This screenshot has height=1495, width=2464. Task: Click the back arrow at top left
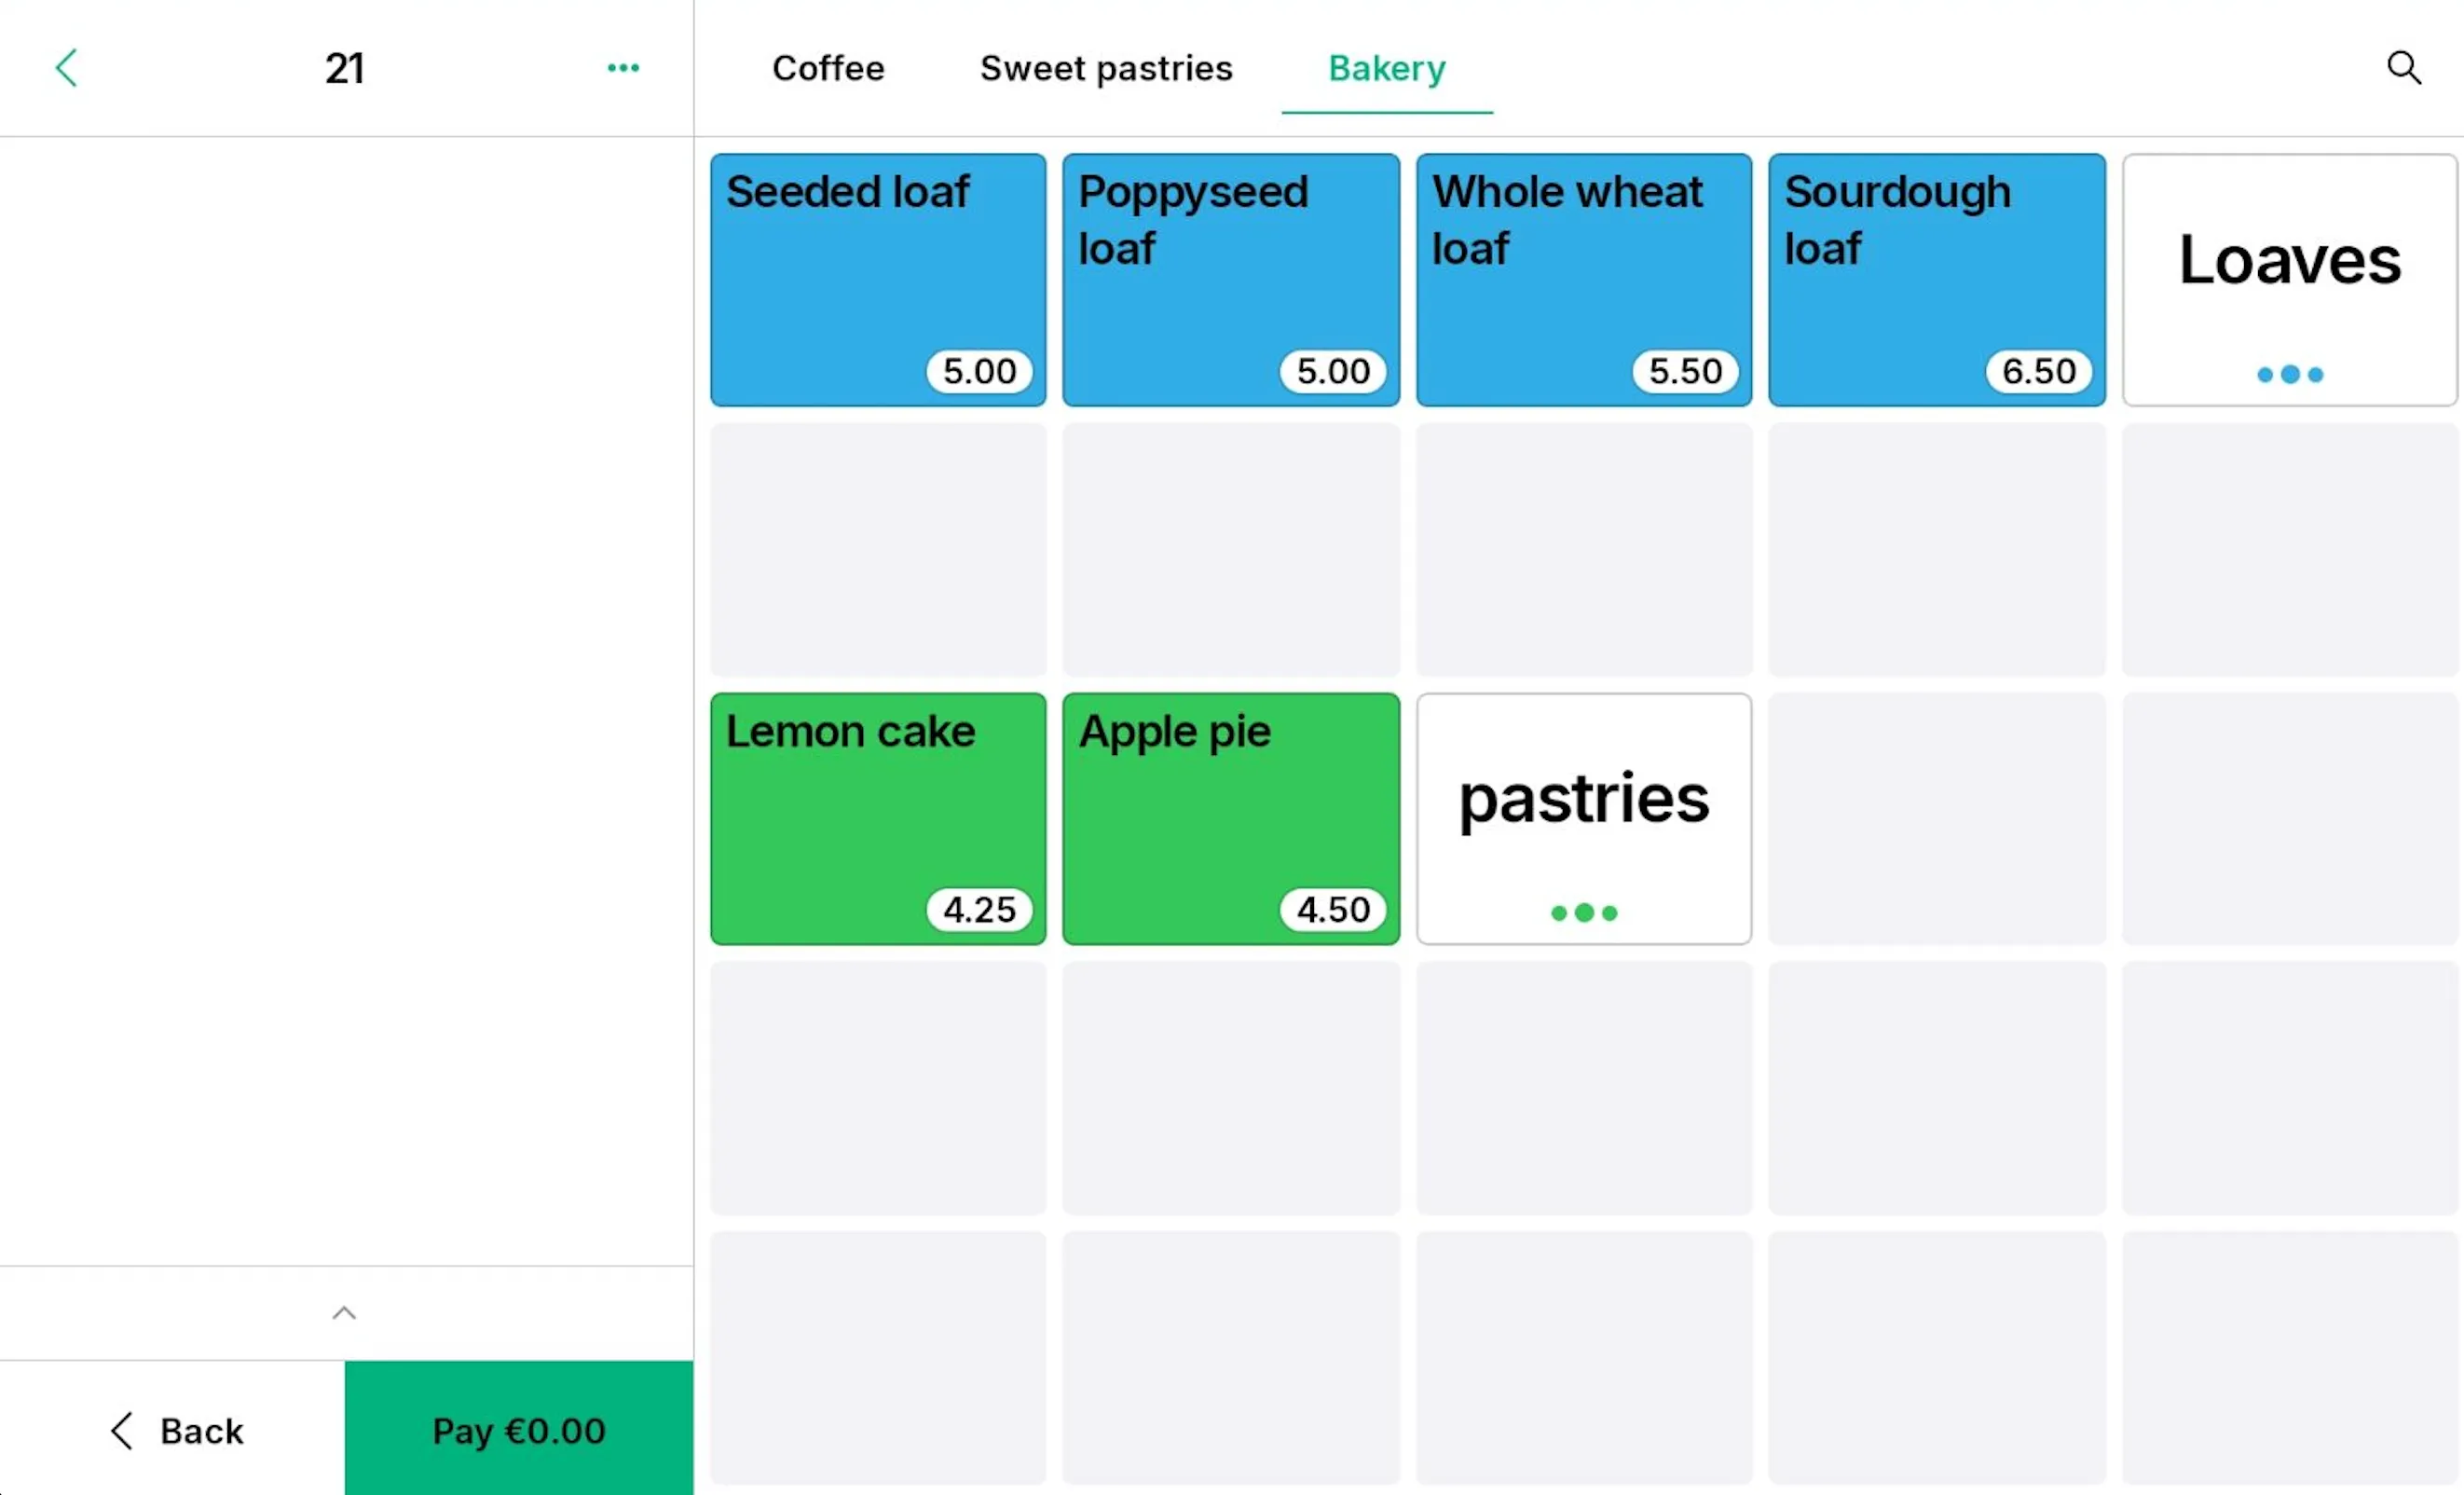pyautogui.click(x=66, y=68)
